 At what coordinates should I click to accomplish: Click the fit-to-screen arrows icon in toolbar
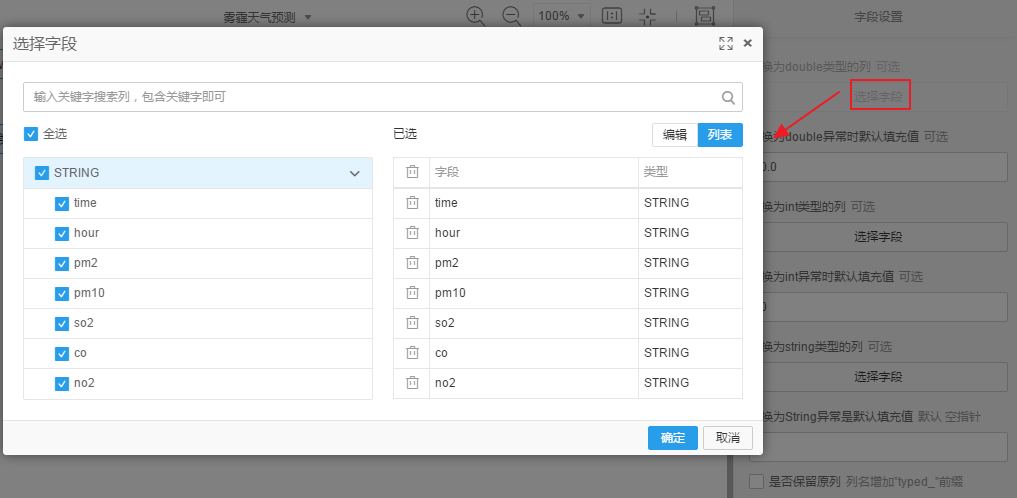(x=647, y=16)
